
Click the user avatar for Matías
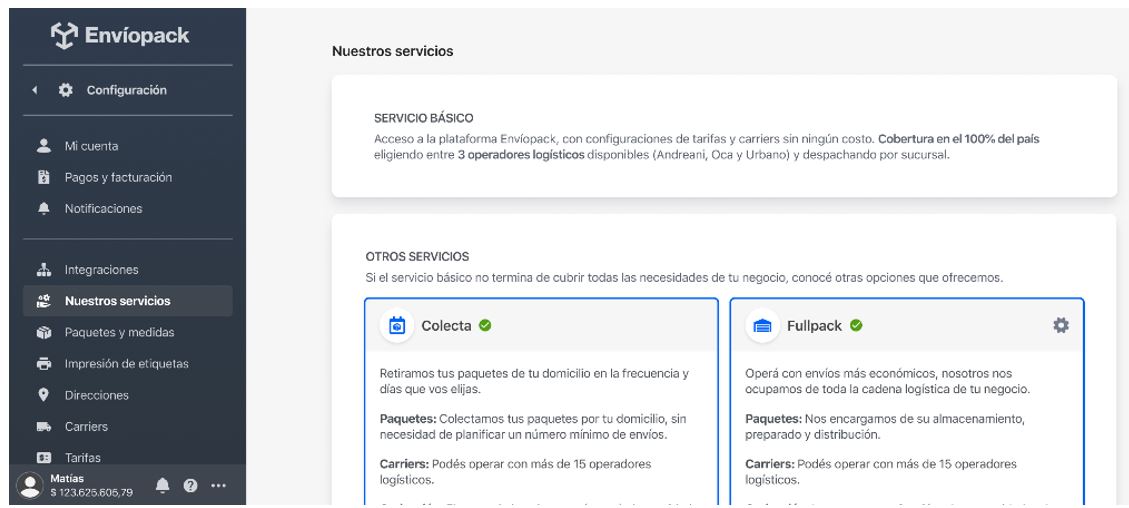pyautogui.click(x=30, y=486)
